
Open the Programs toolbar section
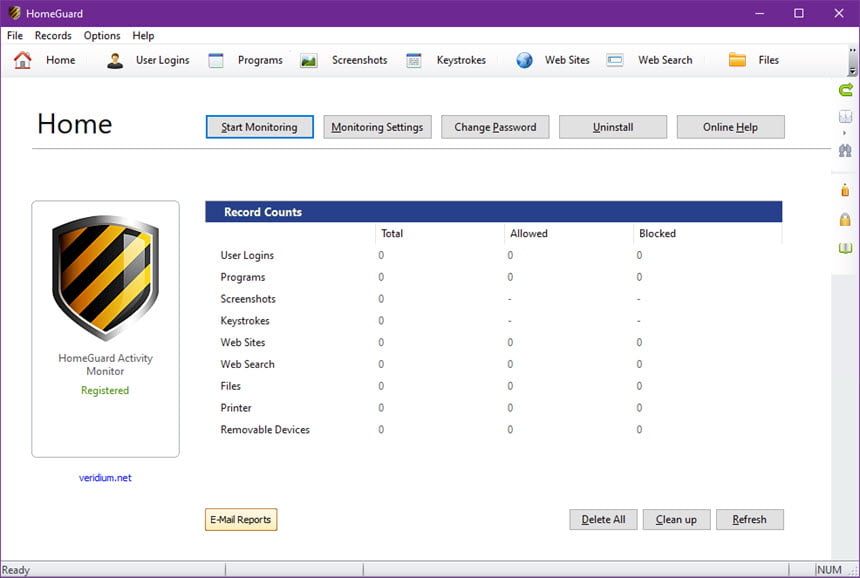[261, 60]
